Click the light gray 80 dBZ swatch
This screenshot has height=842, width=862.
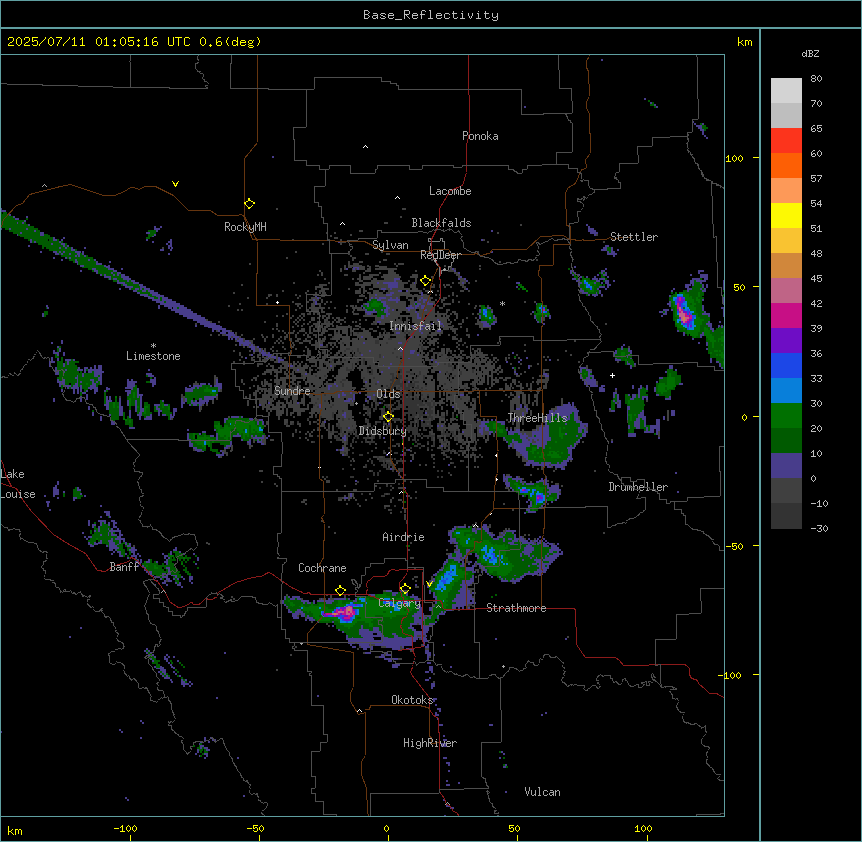coord(786,91)
